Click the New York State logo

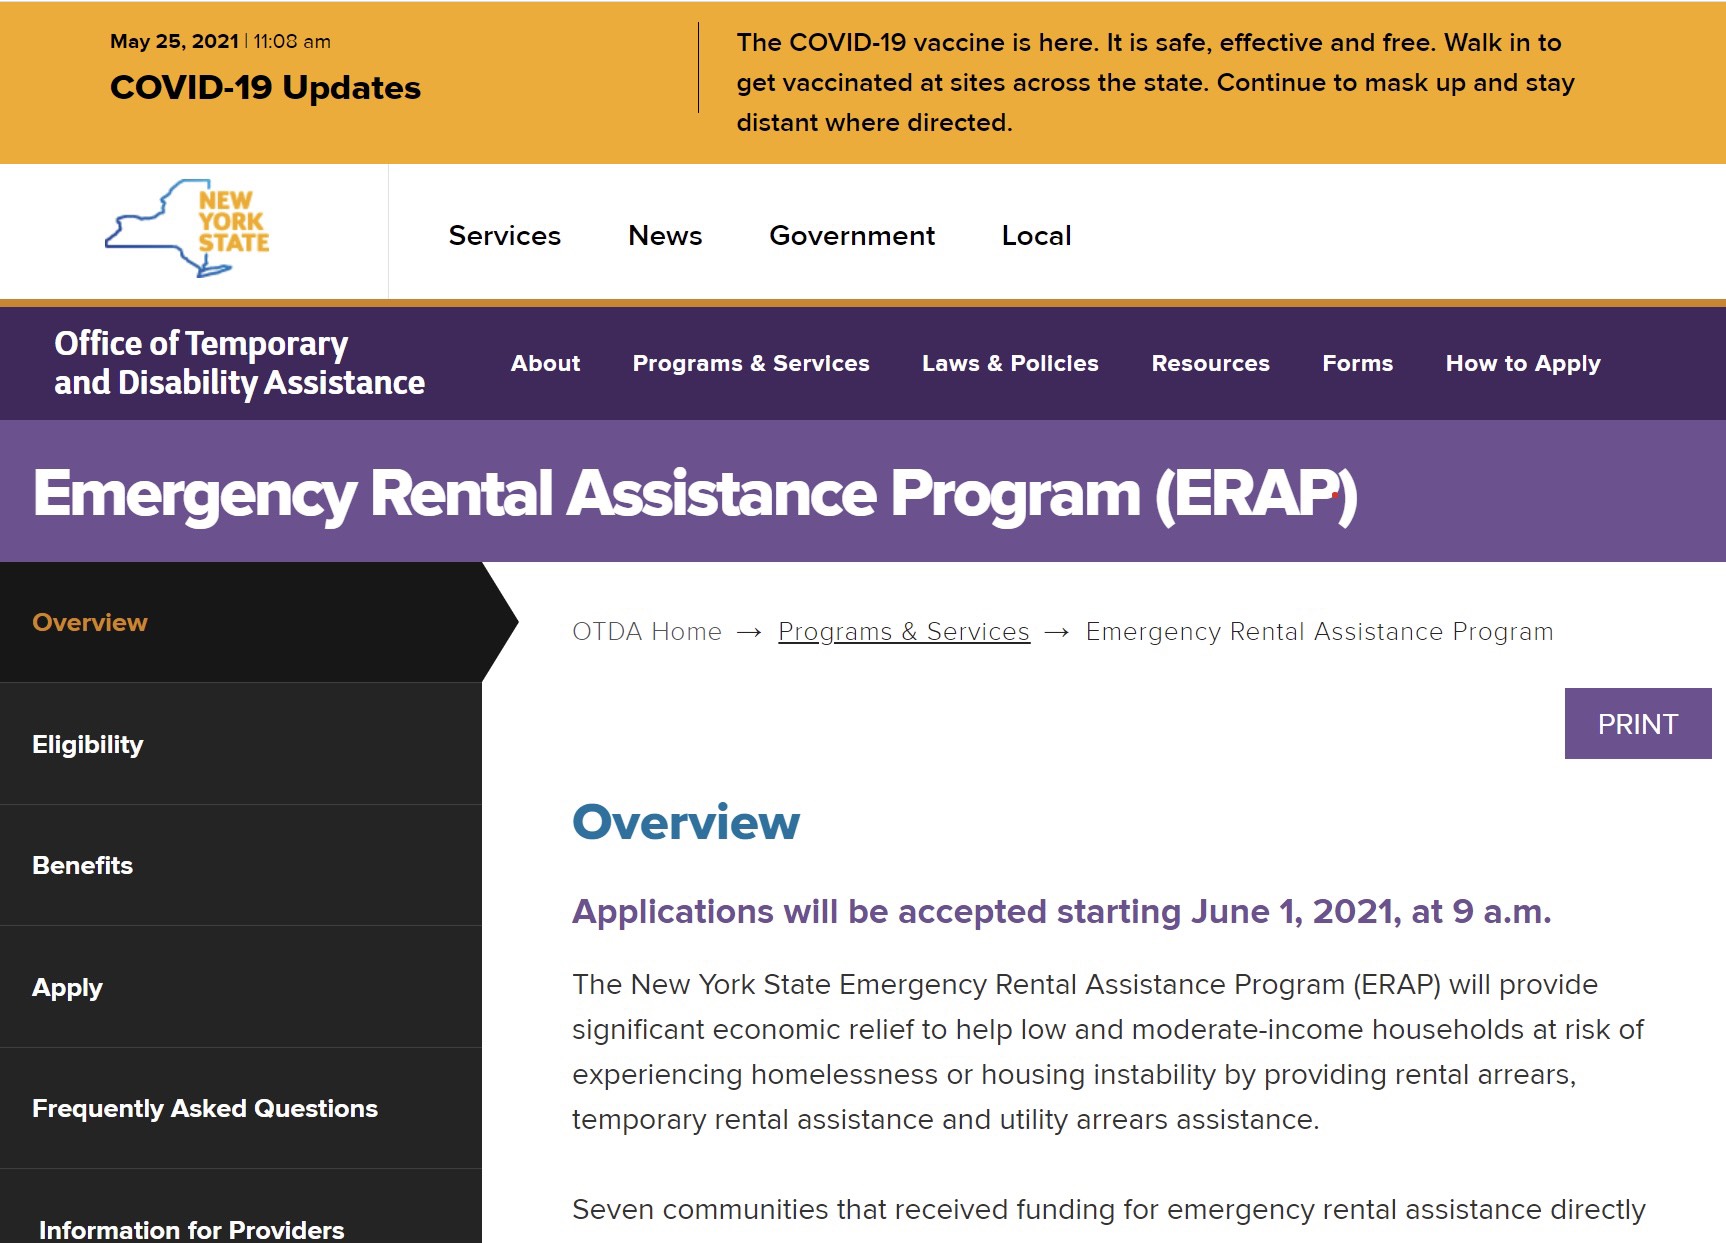188,228
